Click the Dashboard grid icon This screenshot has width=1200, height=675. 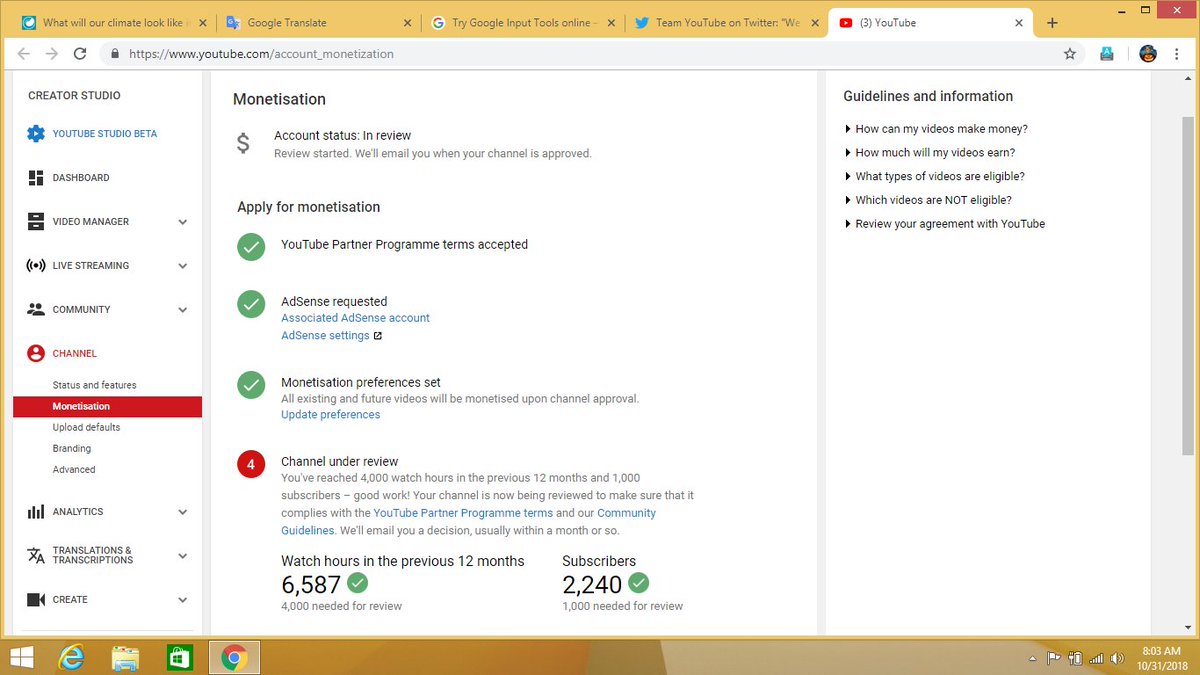click(x=36, y=178)
